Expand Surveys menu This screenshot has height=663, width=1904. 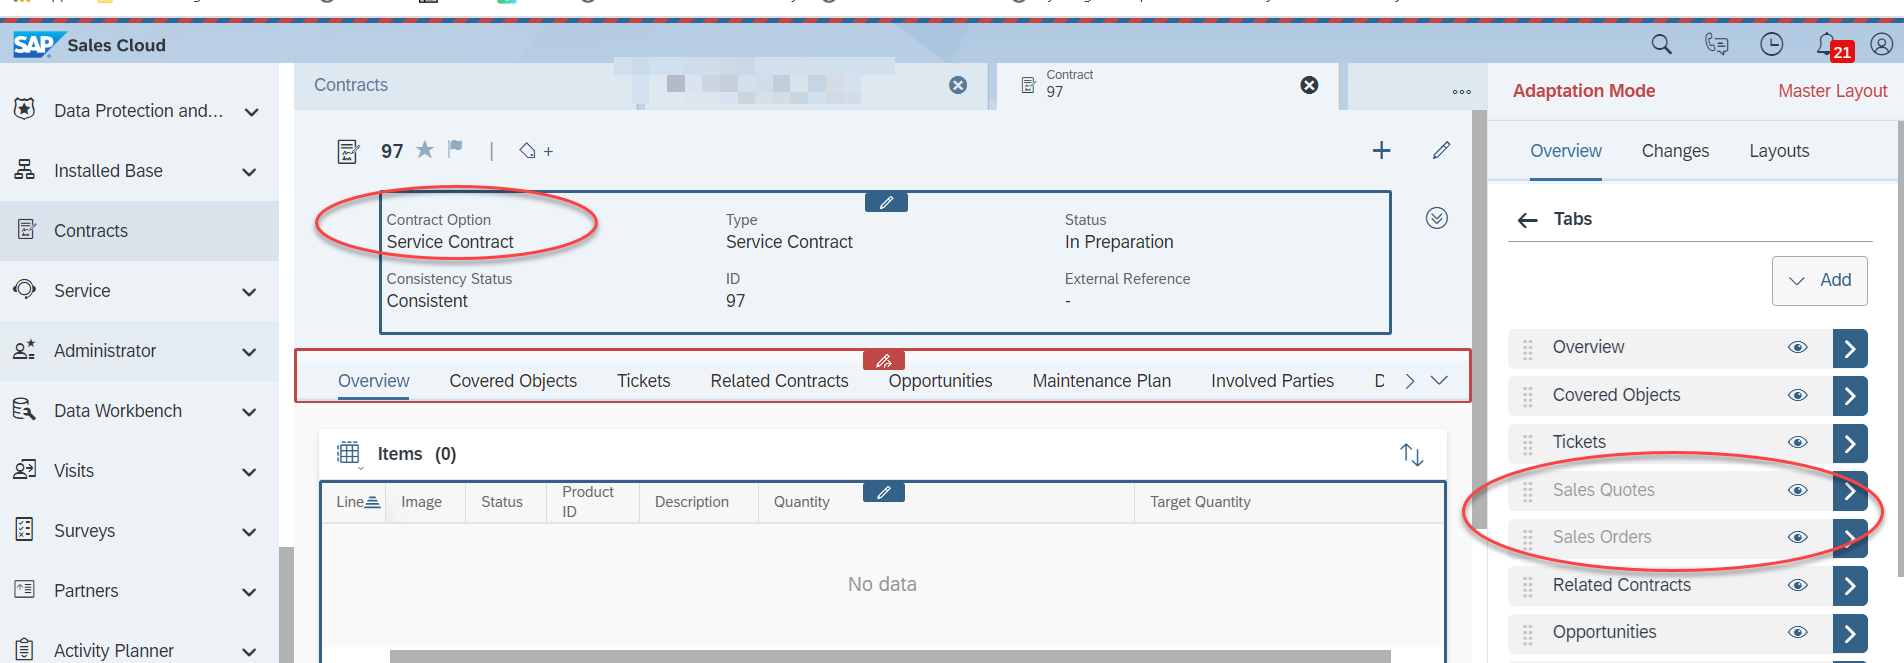[250, 532]
